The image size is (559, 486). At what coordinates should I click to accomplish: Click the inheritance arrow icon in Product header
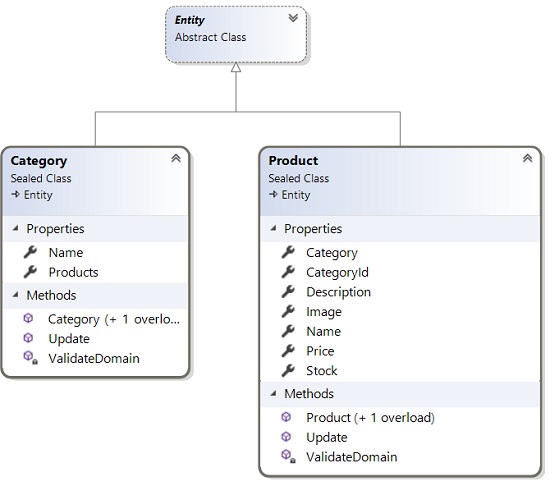click(x=273, y=194)
